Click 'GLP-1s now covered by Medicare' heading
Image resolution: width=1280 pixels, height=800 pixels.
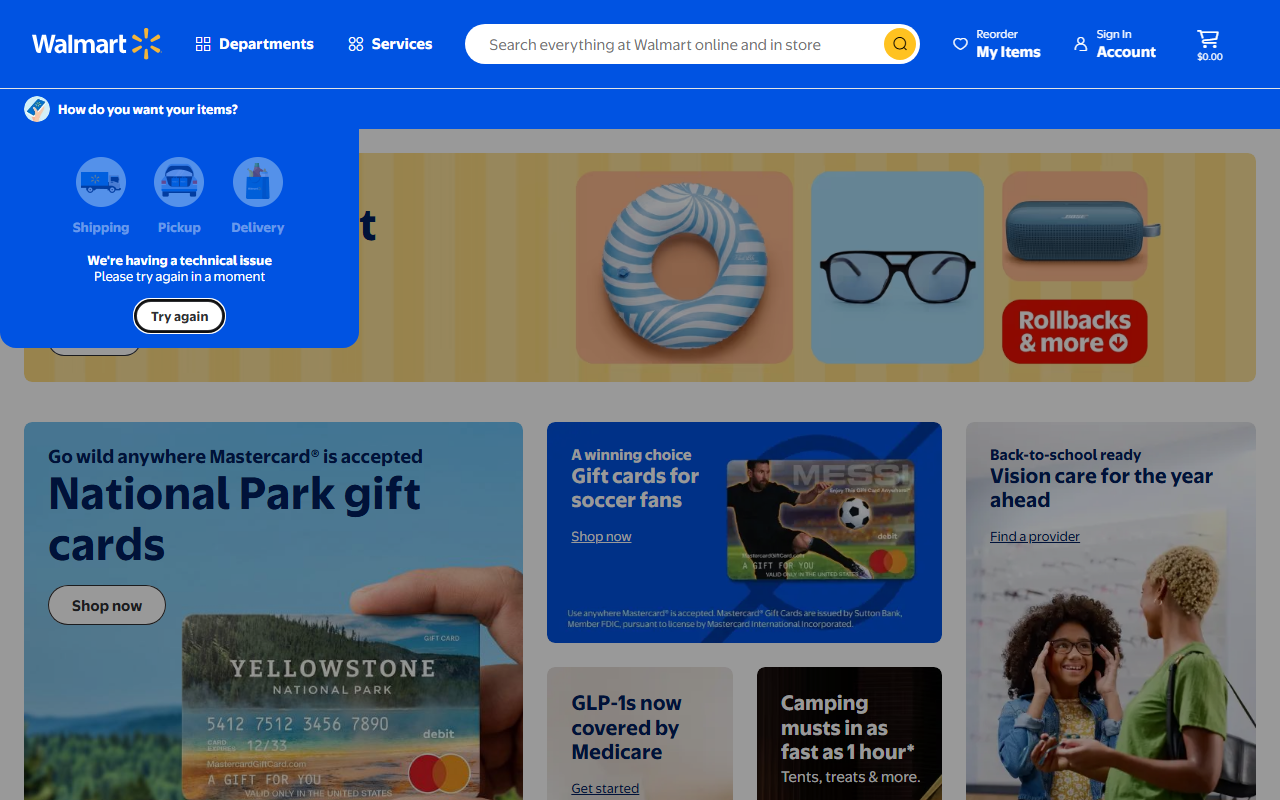626,728
